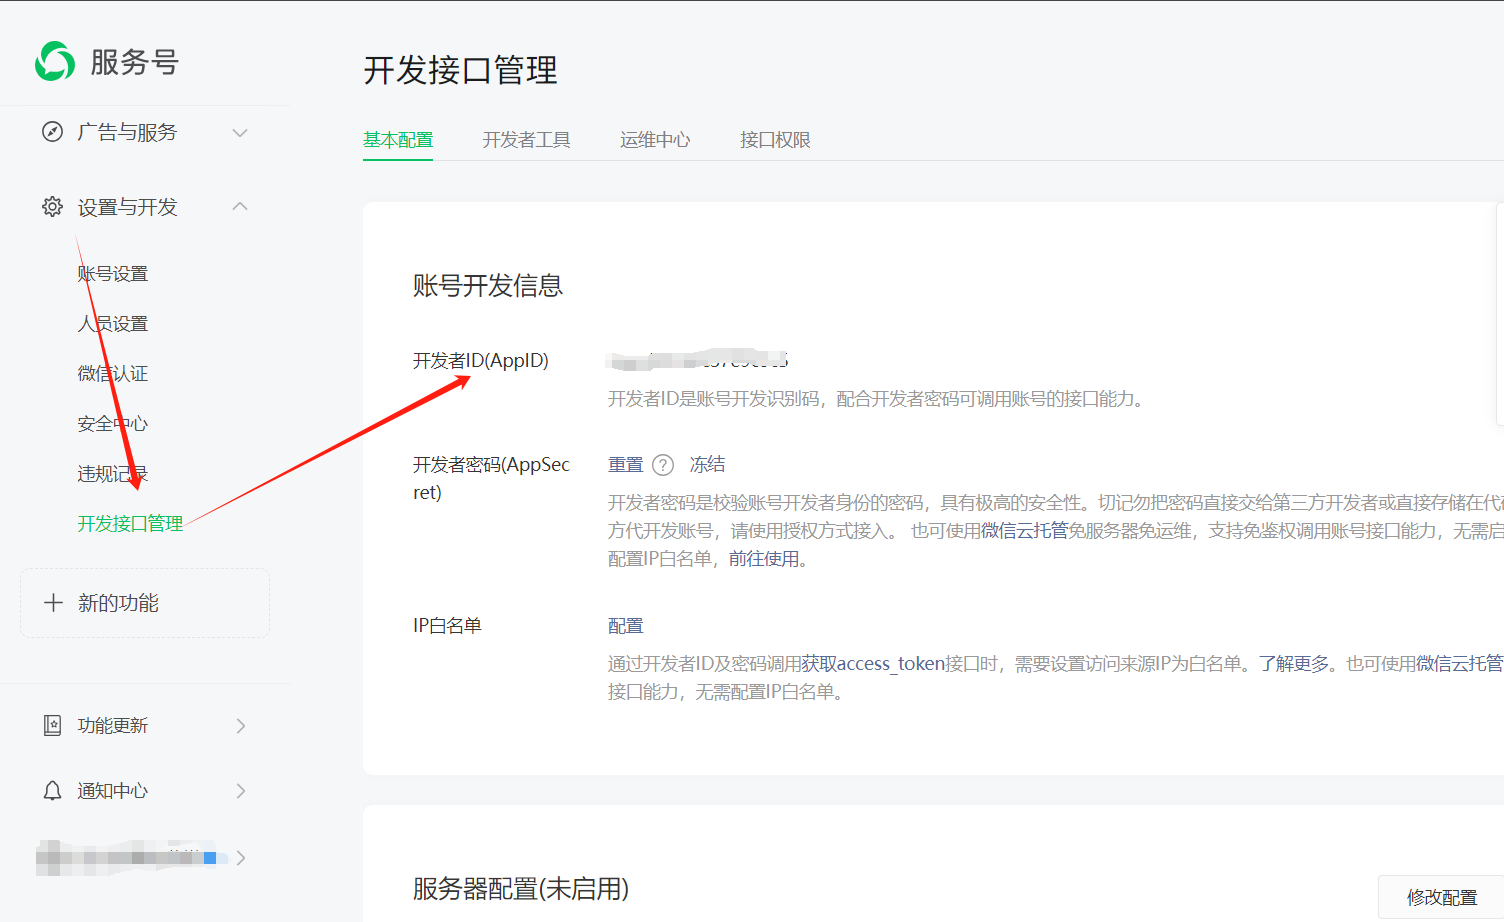Click the question mark help icon beside 重置
This screenshot has height=922, width=1504.
tap(663, 465)
